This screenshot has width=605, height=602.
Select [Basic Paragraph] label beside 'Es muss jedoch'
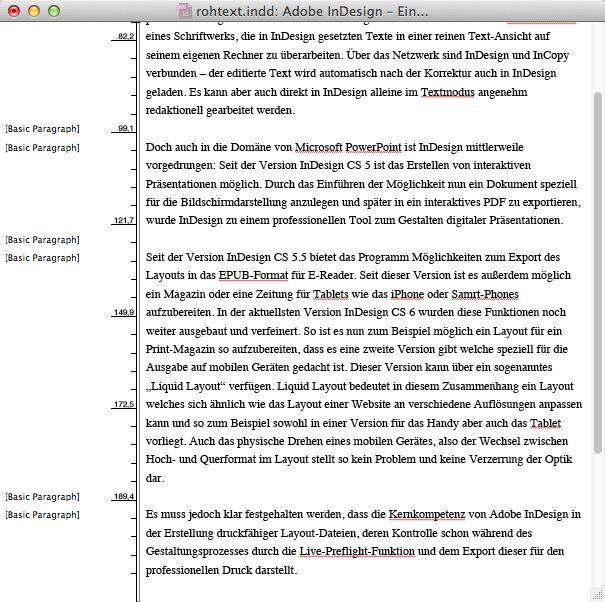click(x=42, y=514)
